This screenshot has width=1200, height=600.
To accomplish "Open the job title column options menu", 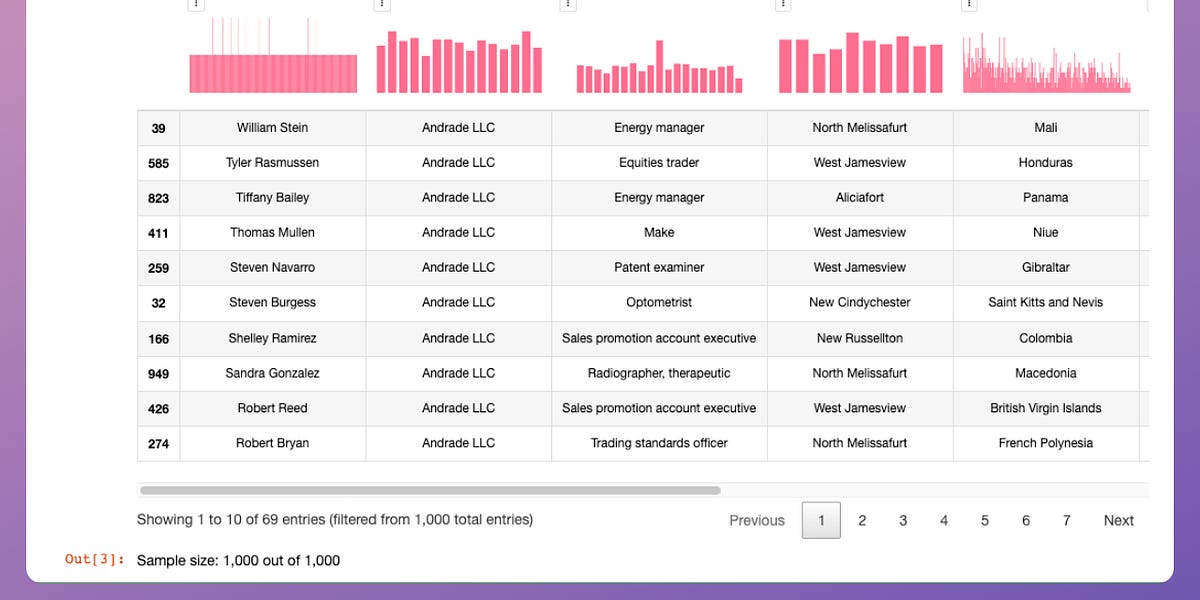I will pos(567,5).
